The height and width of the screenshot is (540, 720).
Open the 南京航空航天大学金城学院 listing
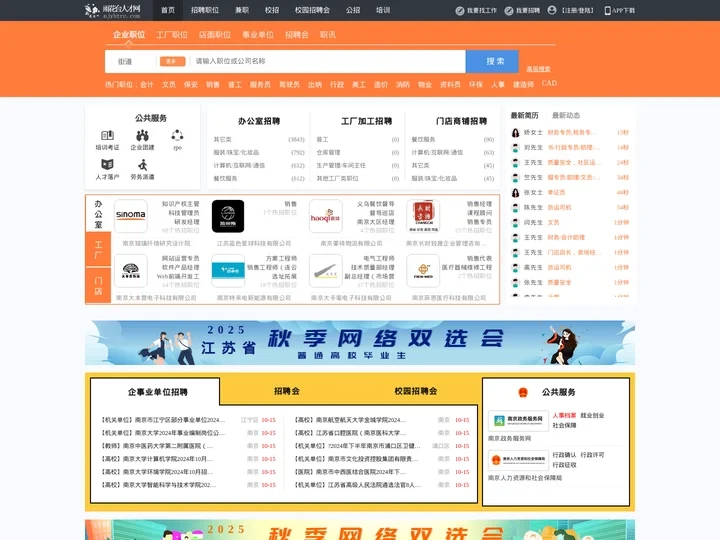point(350,420)
